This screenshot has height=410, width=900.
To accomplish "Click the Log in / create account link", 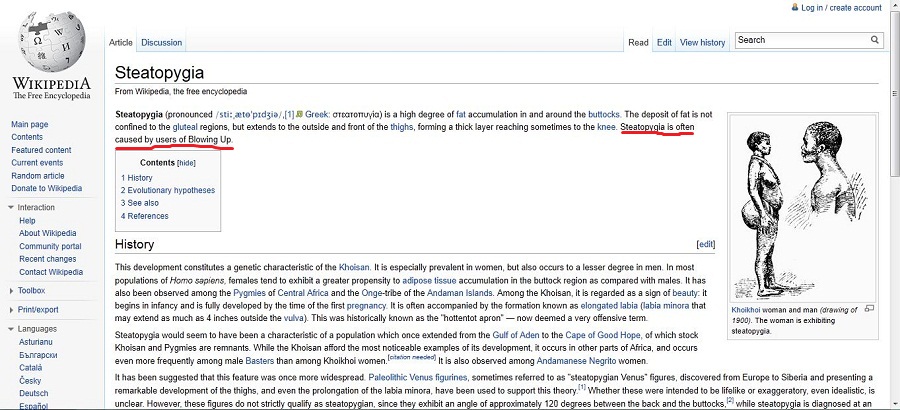I will click(x=841, y=8).
